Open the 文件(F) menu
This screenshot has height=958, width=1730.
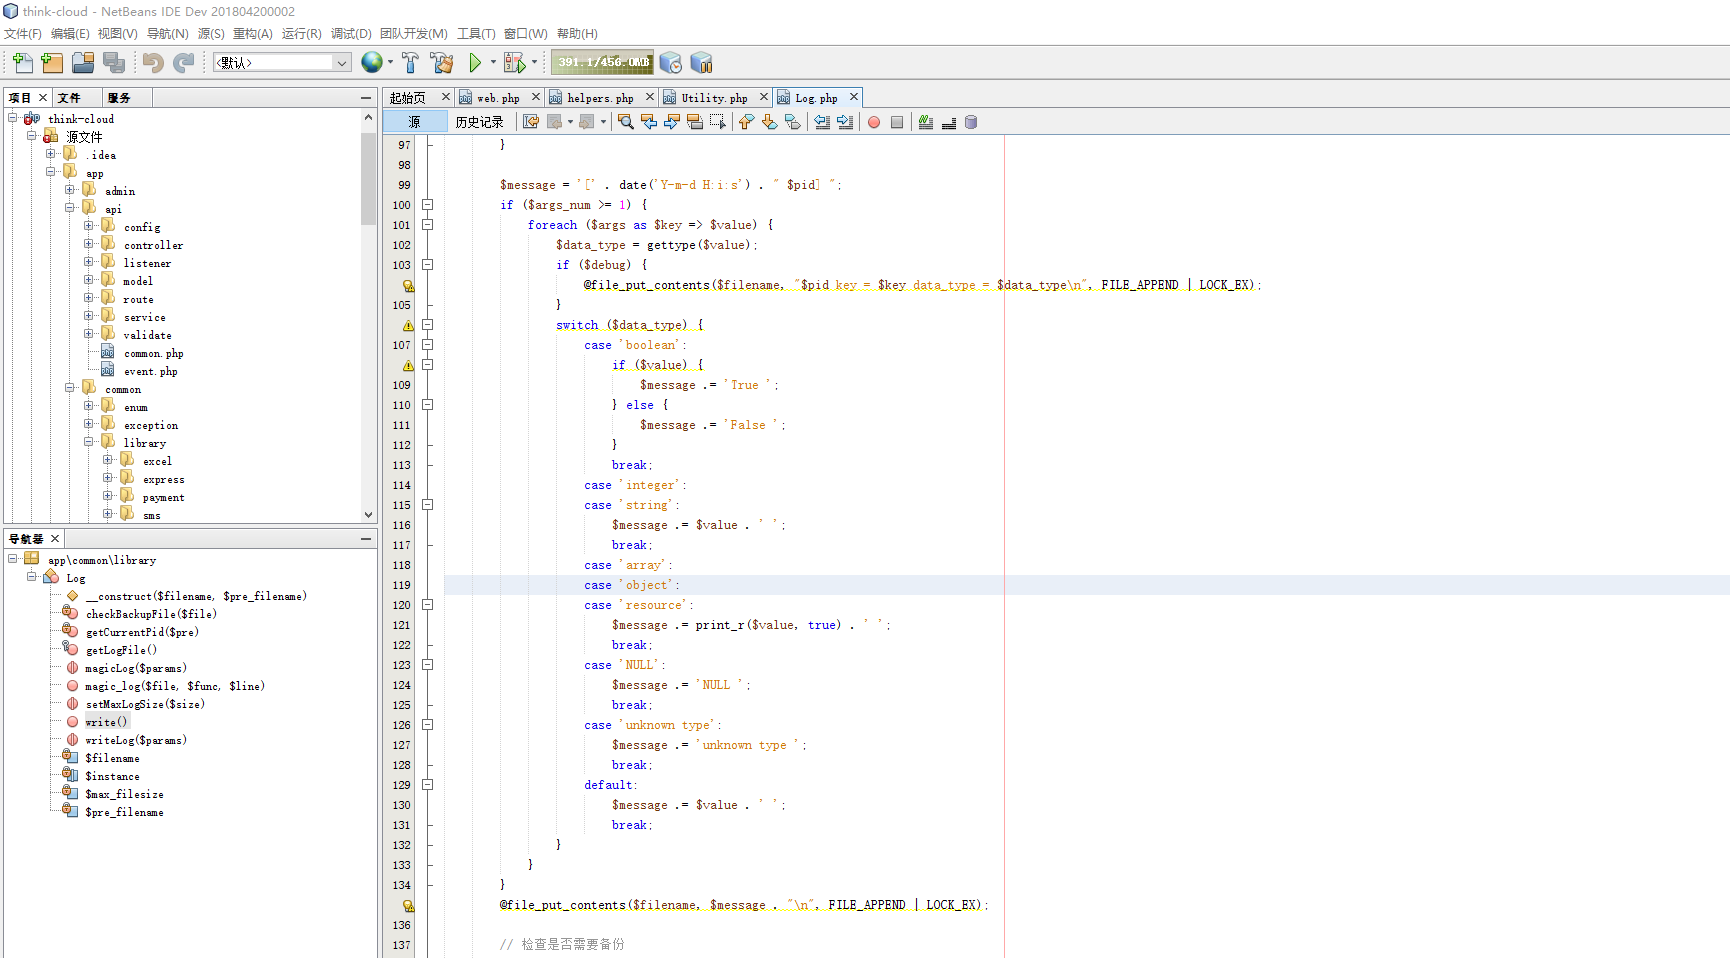[x=23, y=34]
